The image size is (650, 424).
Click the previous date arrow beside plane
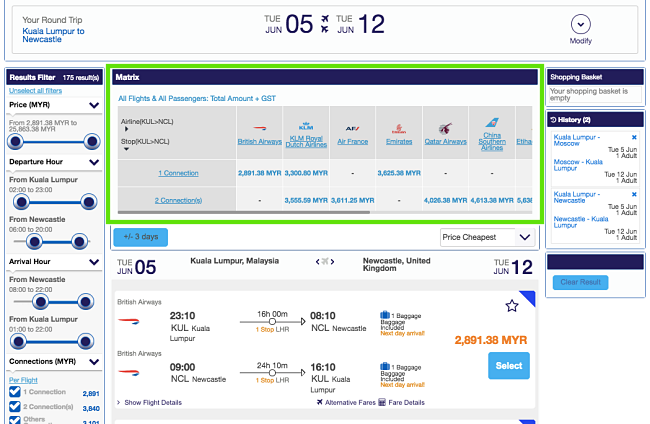click(x=318, y=262)
